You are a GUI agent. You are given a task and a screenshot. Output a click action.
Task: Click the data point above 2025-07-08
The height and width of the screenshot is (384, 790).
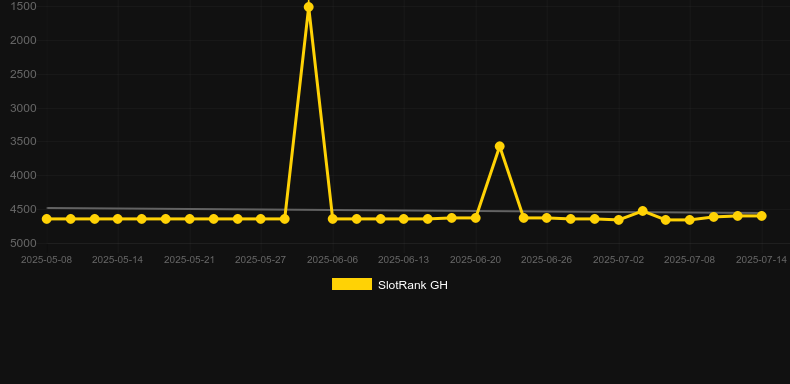(690, 220)
